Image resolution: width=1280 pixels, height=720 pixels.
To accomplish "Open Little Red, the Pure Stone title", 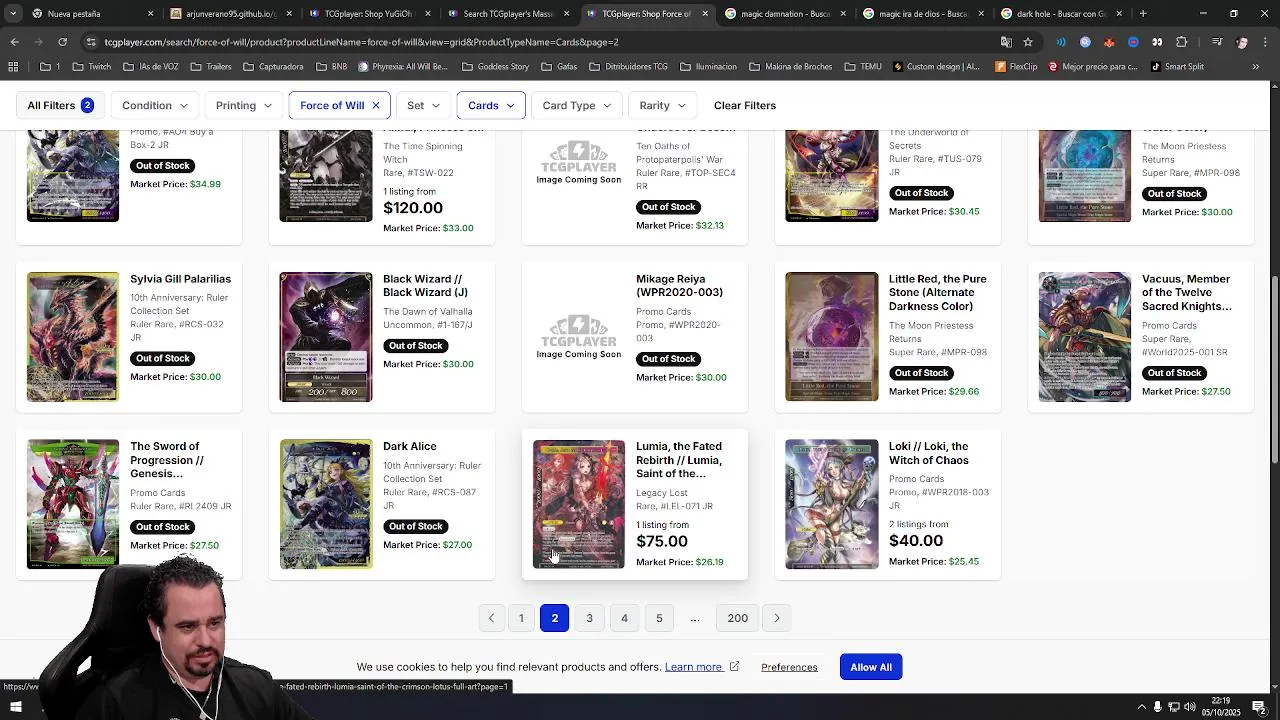I will [x=938, y=292].
